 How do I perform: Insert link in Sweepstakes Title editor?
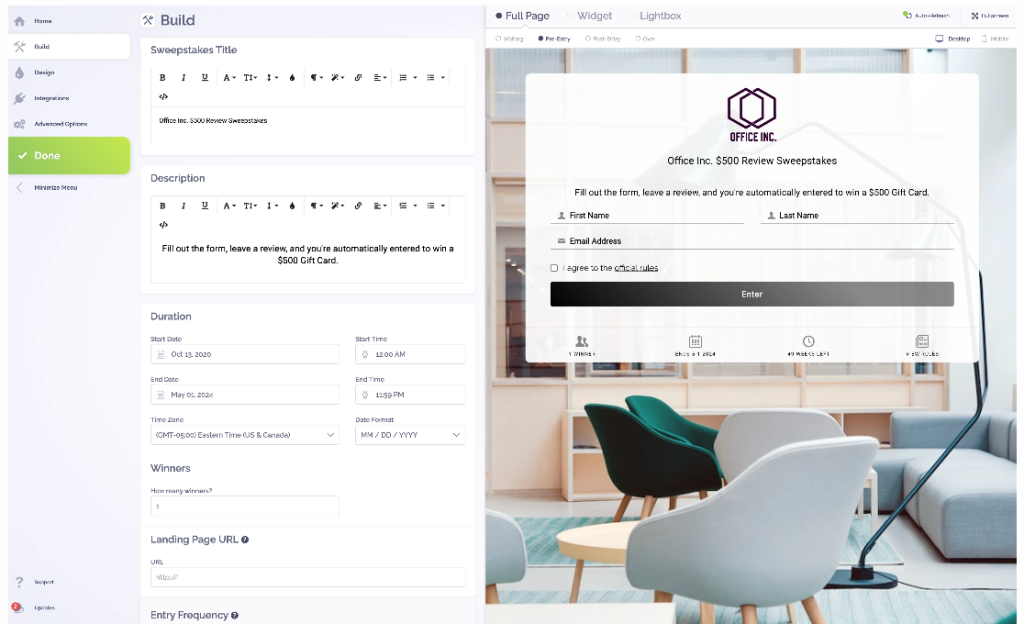[x=358, y=78]
